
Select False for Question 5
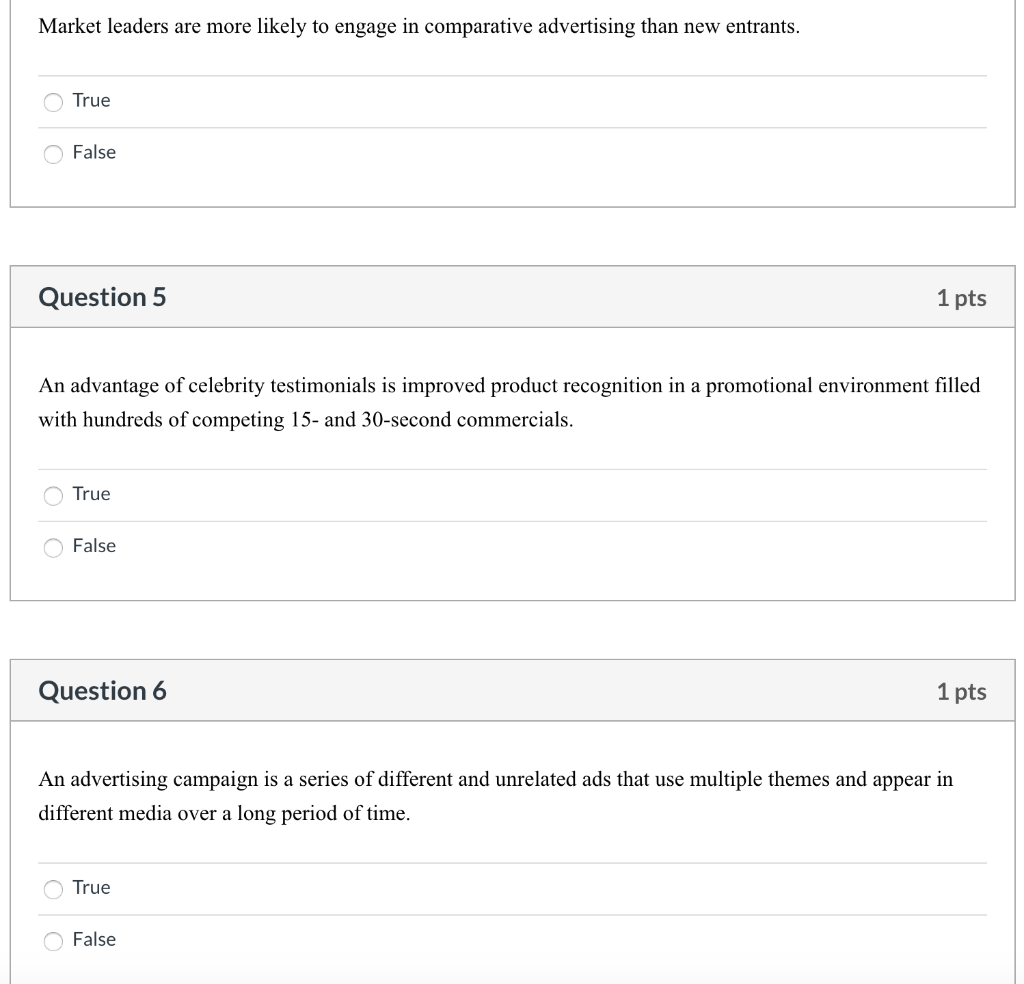click(x=53, y=547)
